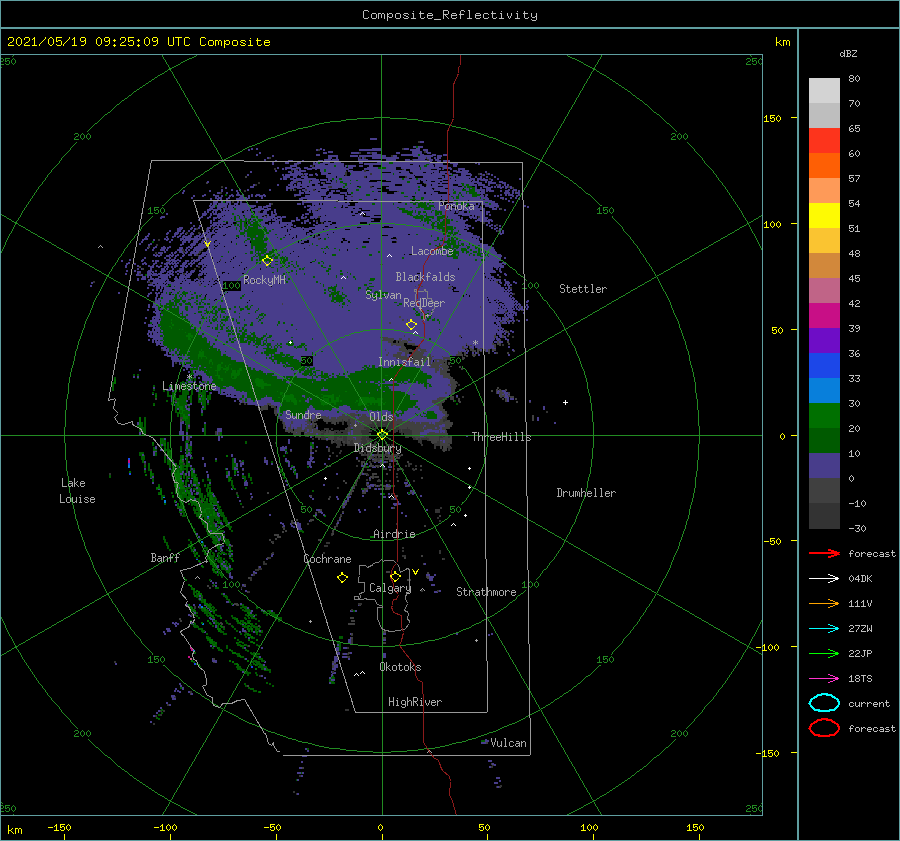Viewport: 900px width, 841px height.
Task: Select the Cochrane label
Action: 327,559
